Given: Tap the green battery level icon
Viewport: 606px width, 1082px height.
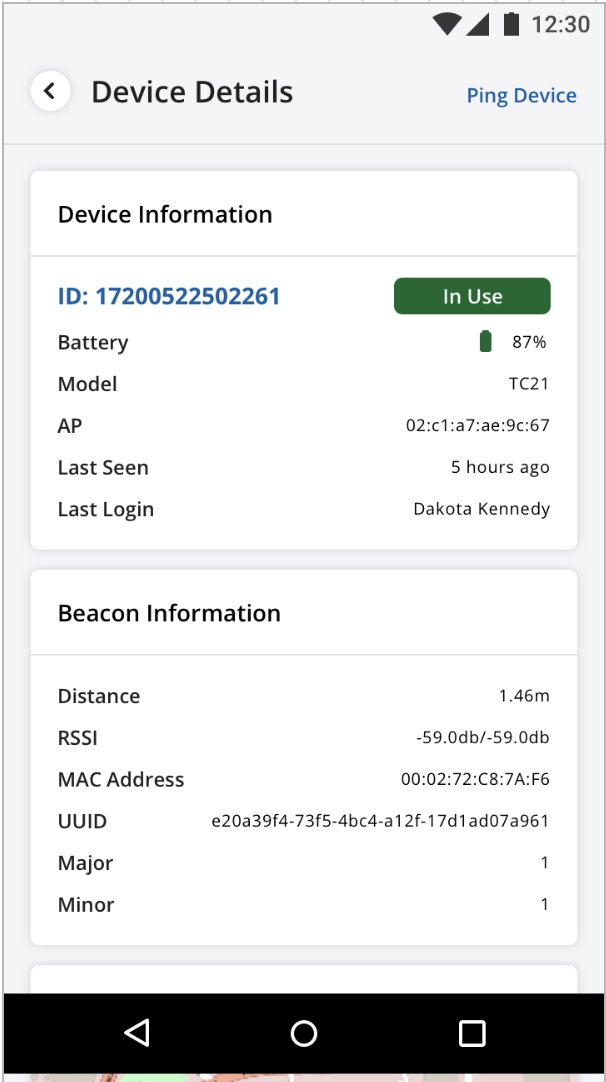Looking at the screenshot, I should click(486, 342).
